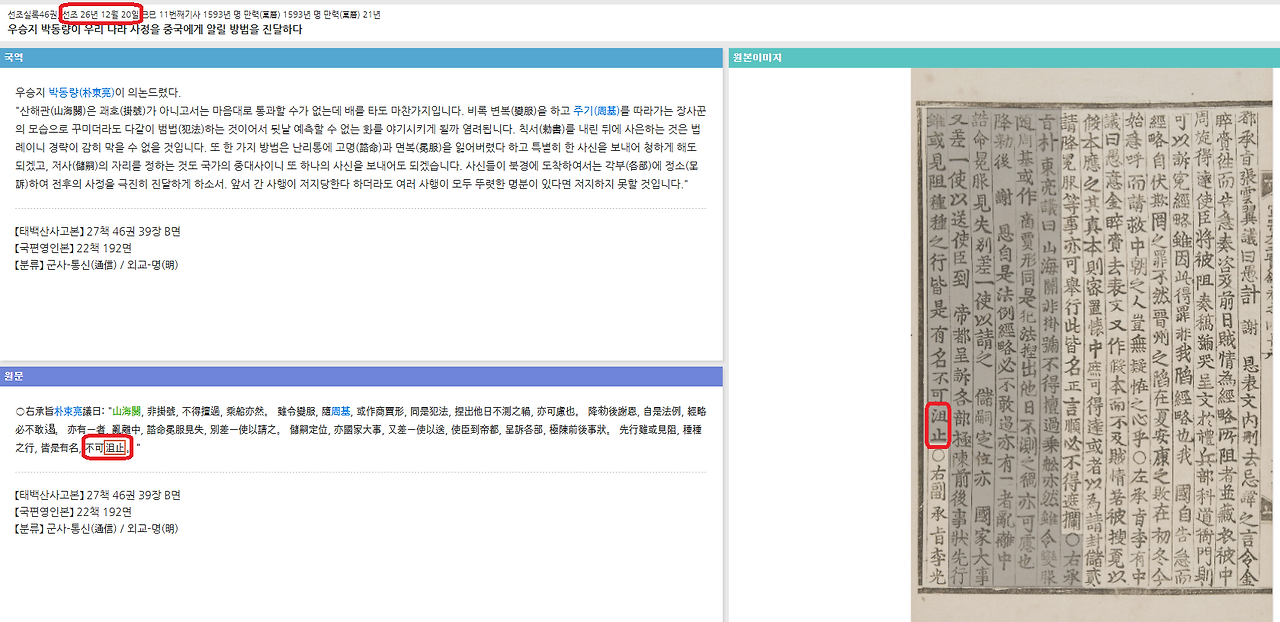Click the 不可沮止 phrase in the 원문 text
The height and width of the screenshot is (622, 1280).
107,448
